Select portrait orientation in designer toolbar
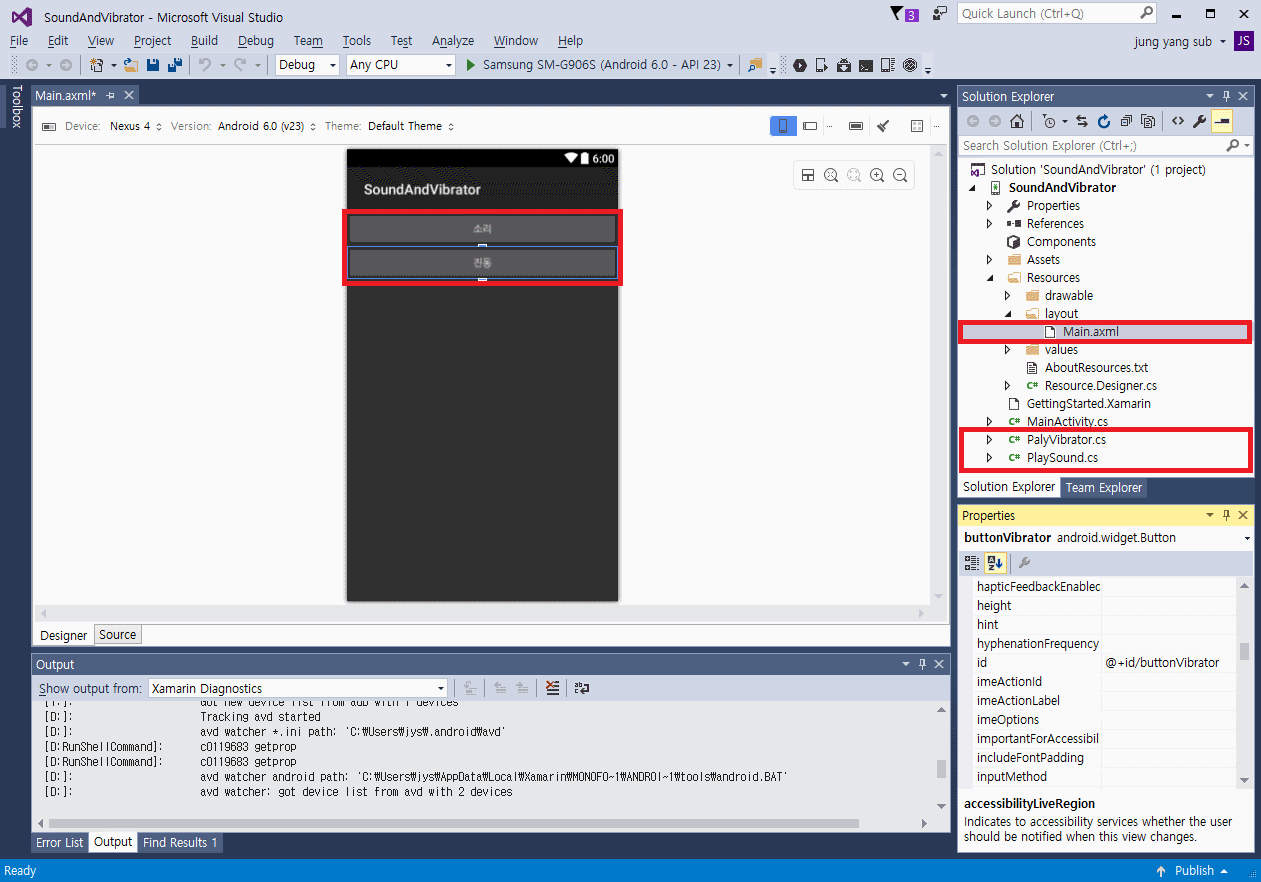 point(783,126)
